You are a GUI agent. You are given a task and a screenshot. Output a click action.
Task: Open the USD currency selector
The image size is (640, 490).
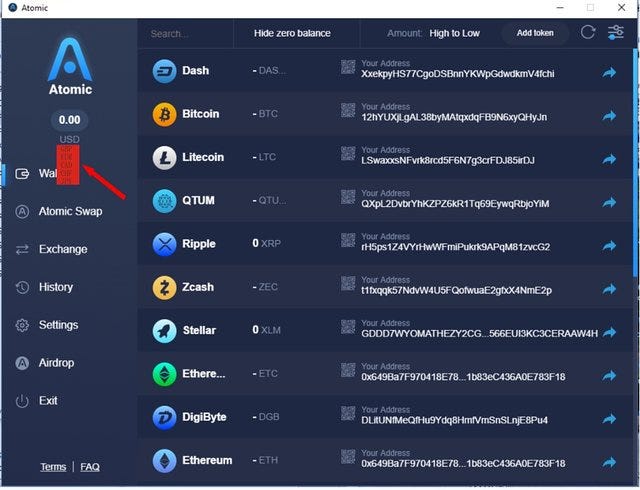69,139
